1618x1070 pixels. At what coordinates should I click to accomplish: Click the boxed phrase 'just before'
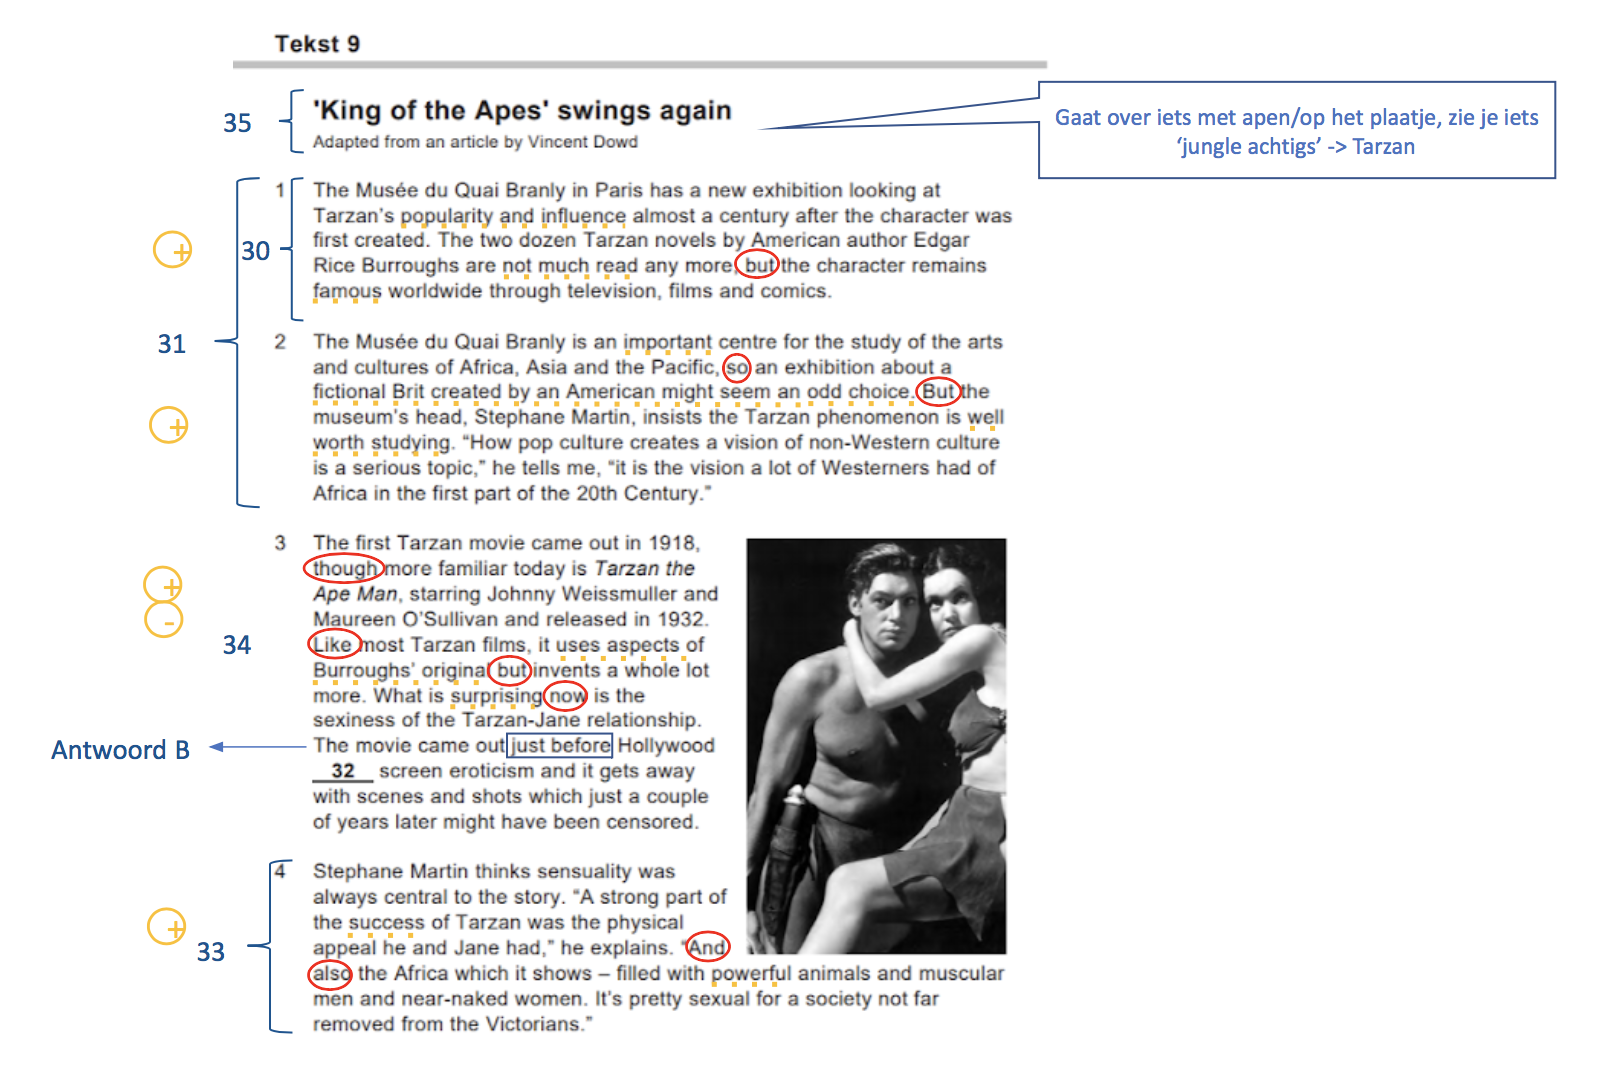coord(560,745)
